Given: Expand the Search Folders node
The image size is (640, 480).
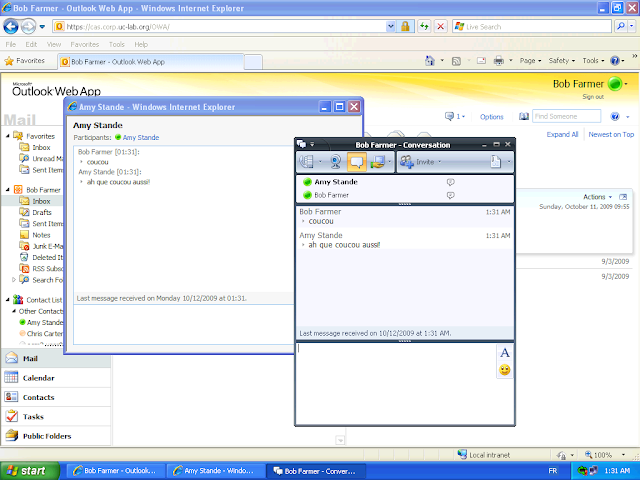Looking at the screenshot, I should [x=14, y=280].
